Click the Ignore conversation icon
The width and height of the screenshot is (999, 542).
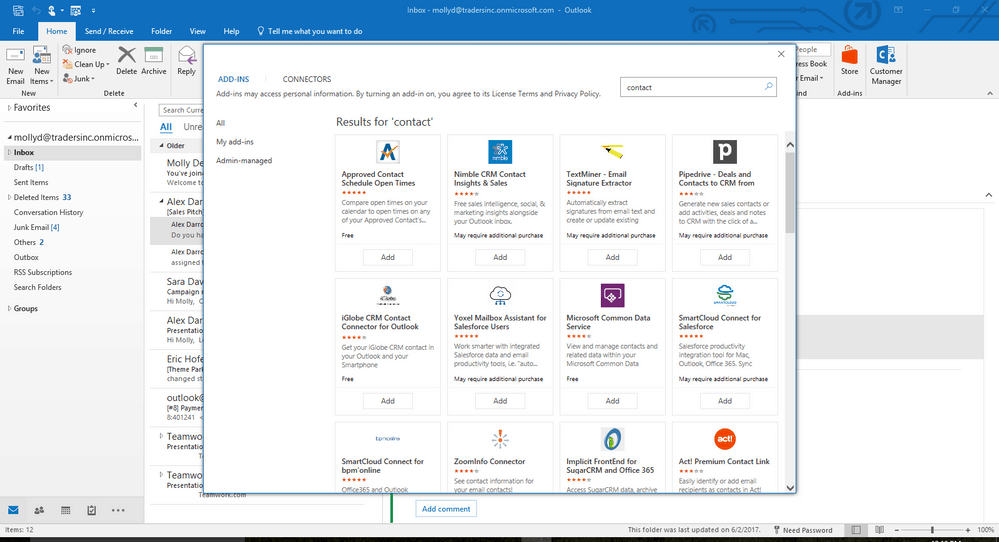point(67,50)
